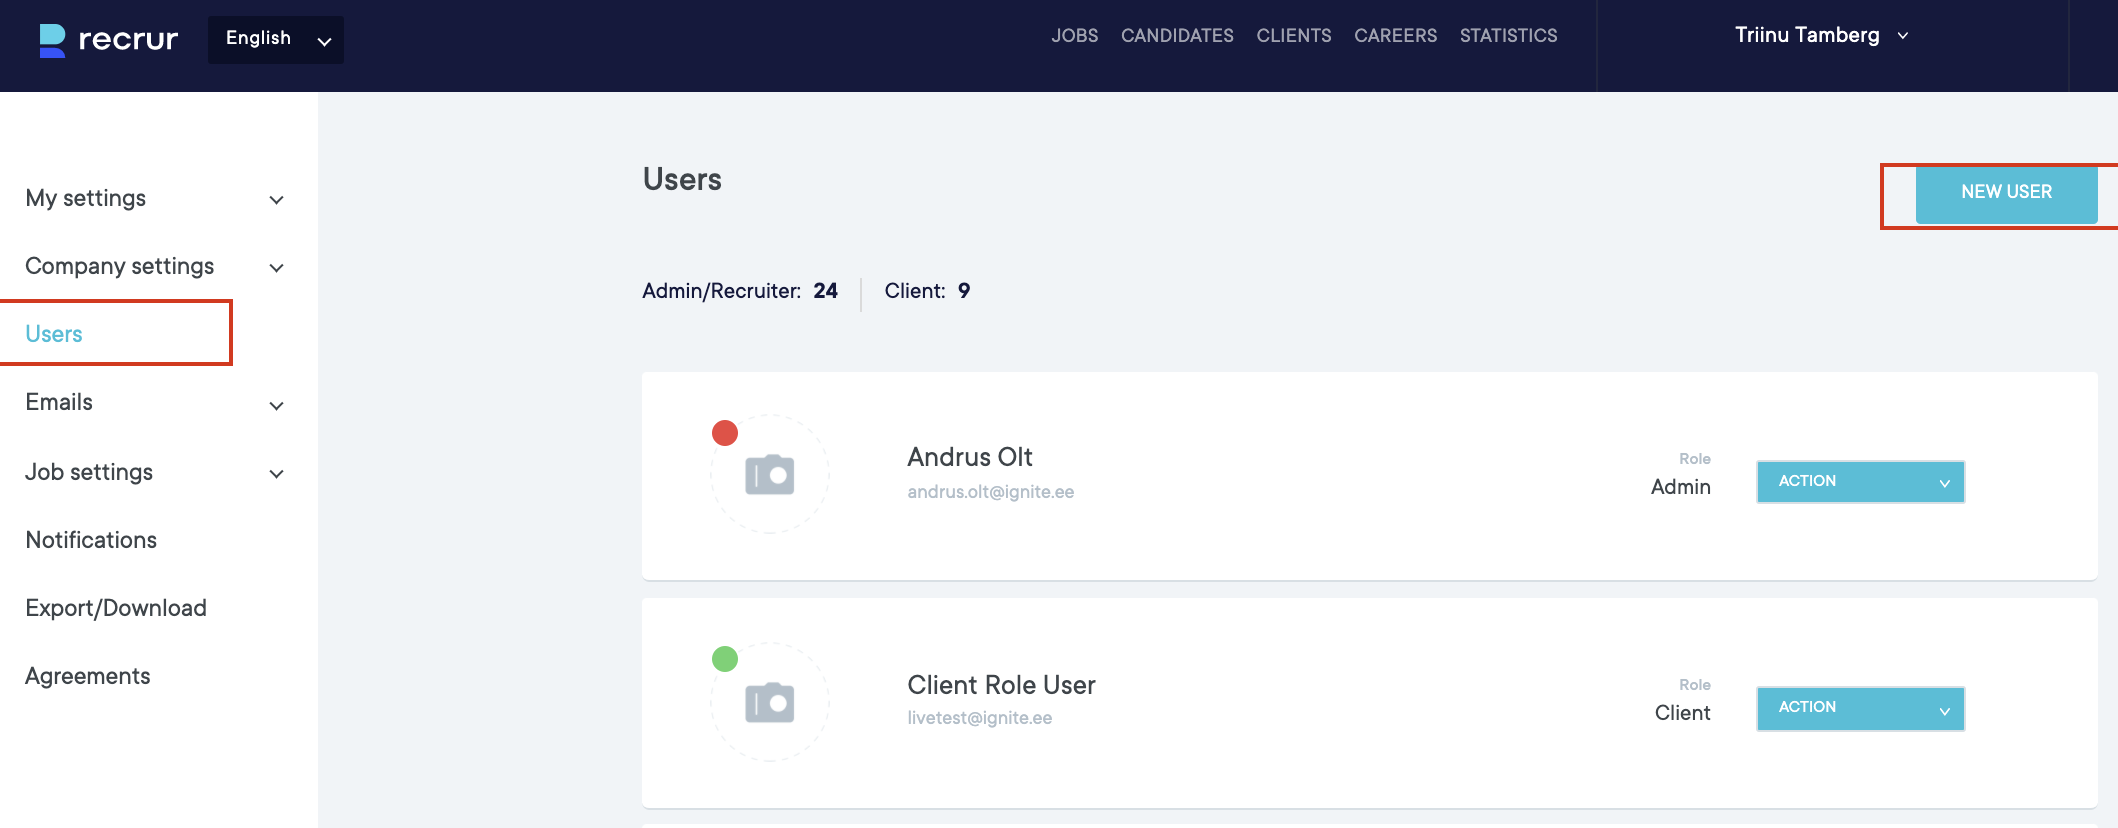This screenshot has width=2118, height=828.
Task: Open Action dropdown for Client Role User
Action: tap(1860, 708)
